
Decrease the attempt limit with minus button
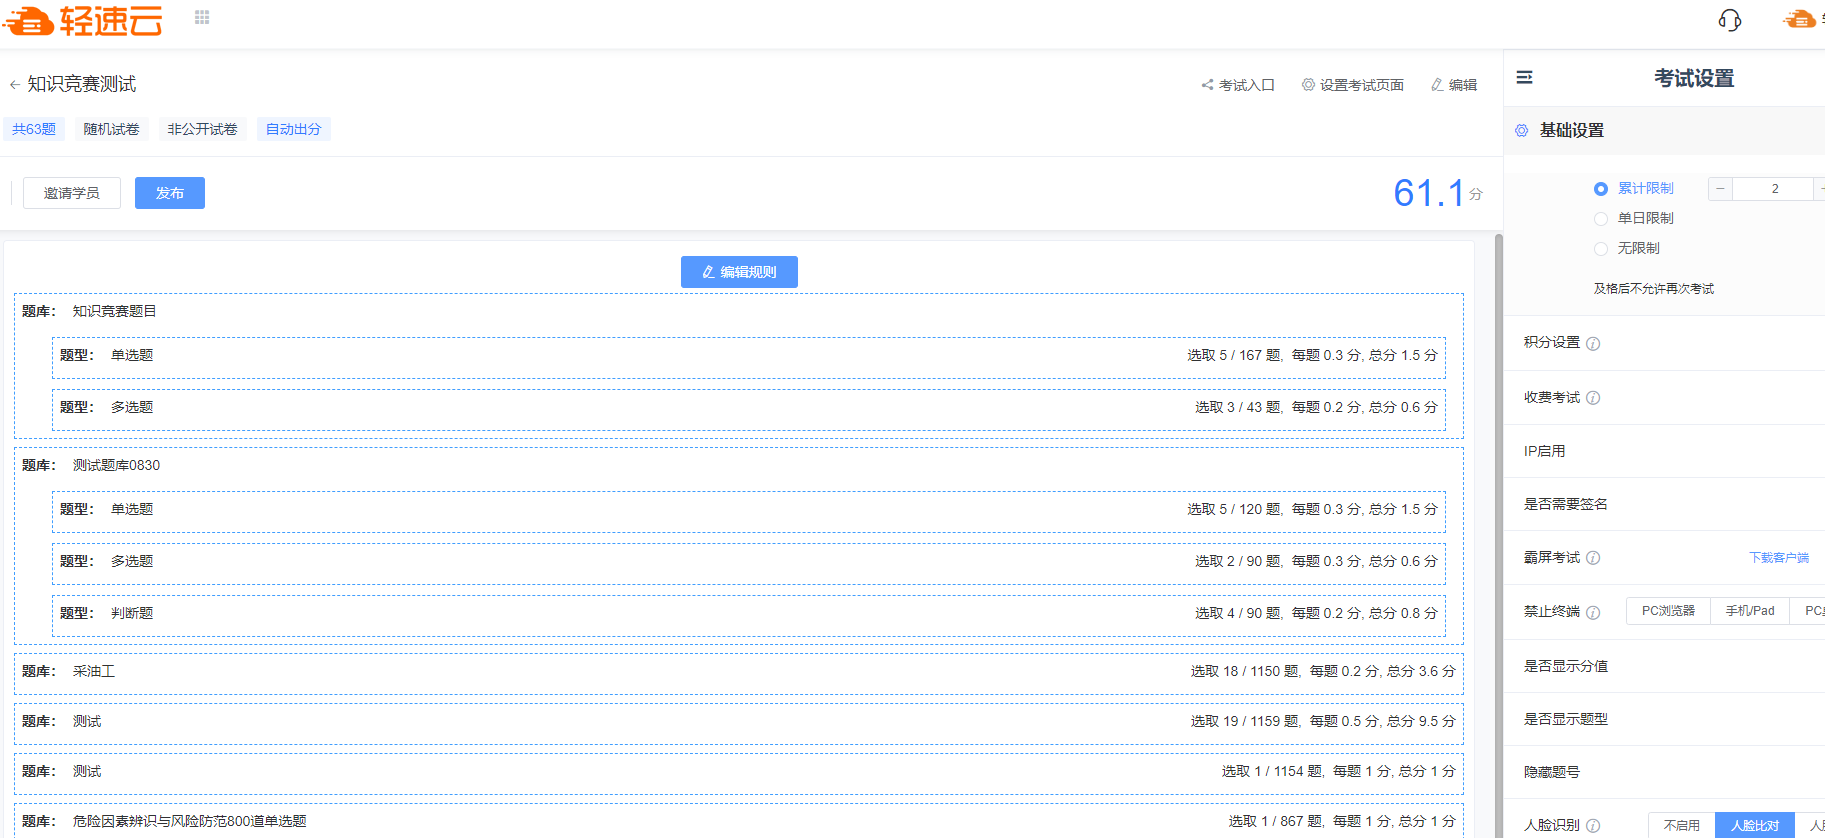(1720, 189)
